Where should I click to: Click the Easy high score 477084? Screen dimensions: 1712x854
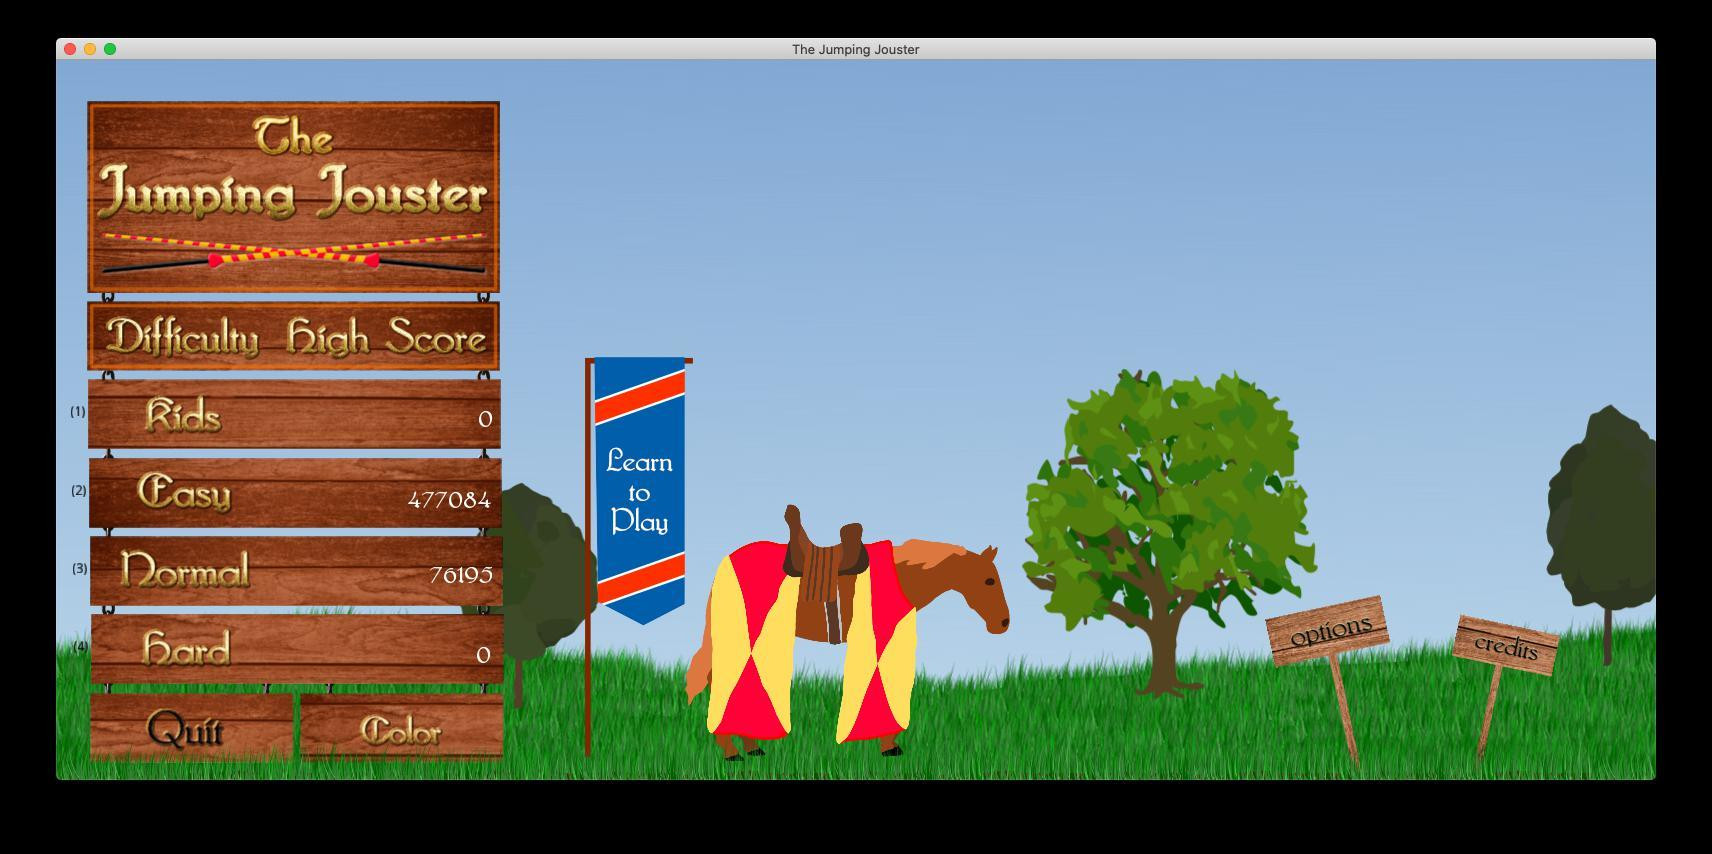(x=449, y=499)
